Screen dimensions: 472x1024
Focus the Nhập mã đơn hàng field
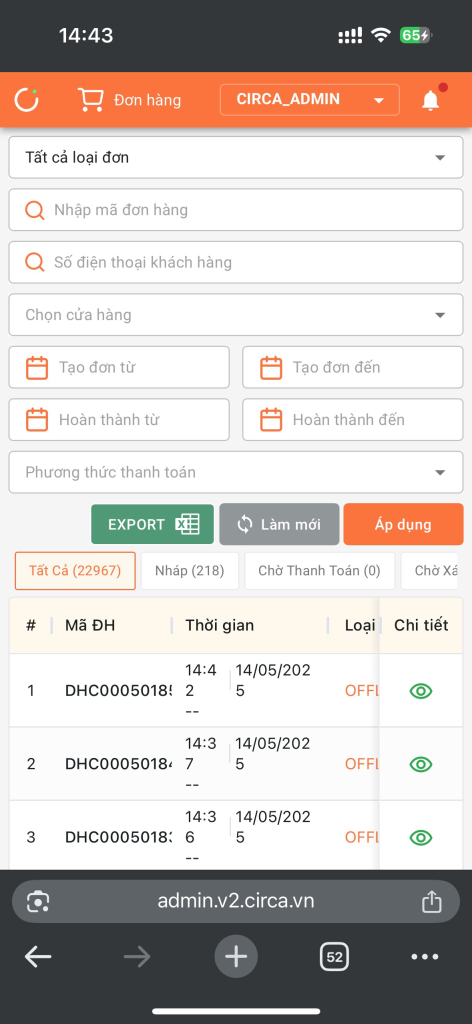[x=236, y=210]
